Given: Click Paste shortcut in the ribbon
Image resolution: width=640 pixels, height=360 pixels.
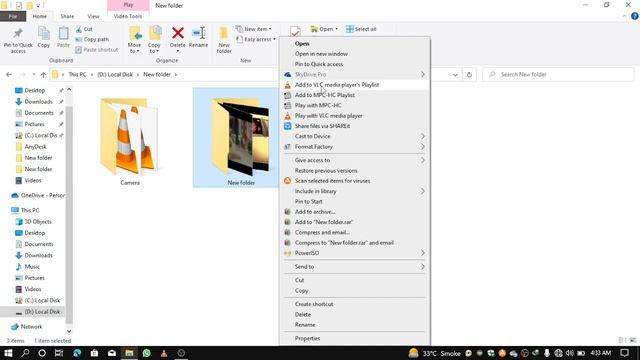Looking at the screenshot, I should (97, 50).
